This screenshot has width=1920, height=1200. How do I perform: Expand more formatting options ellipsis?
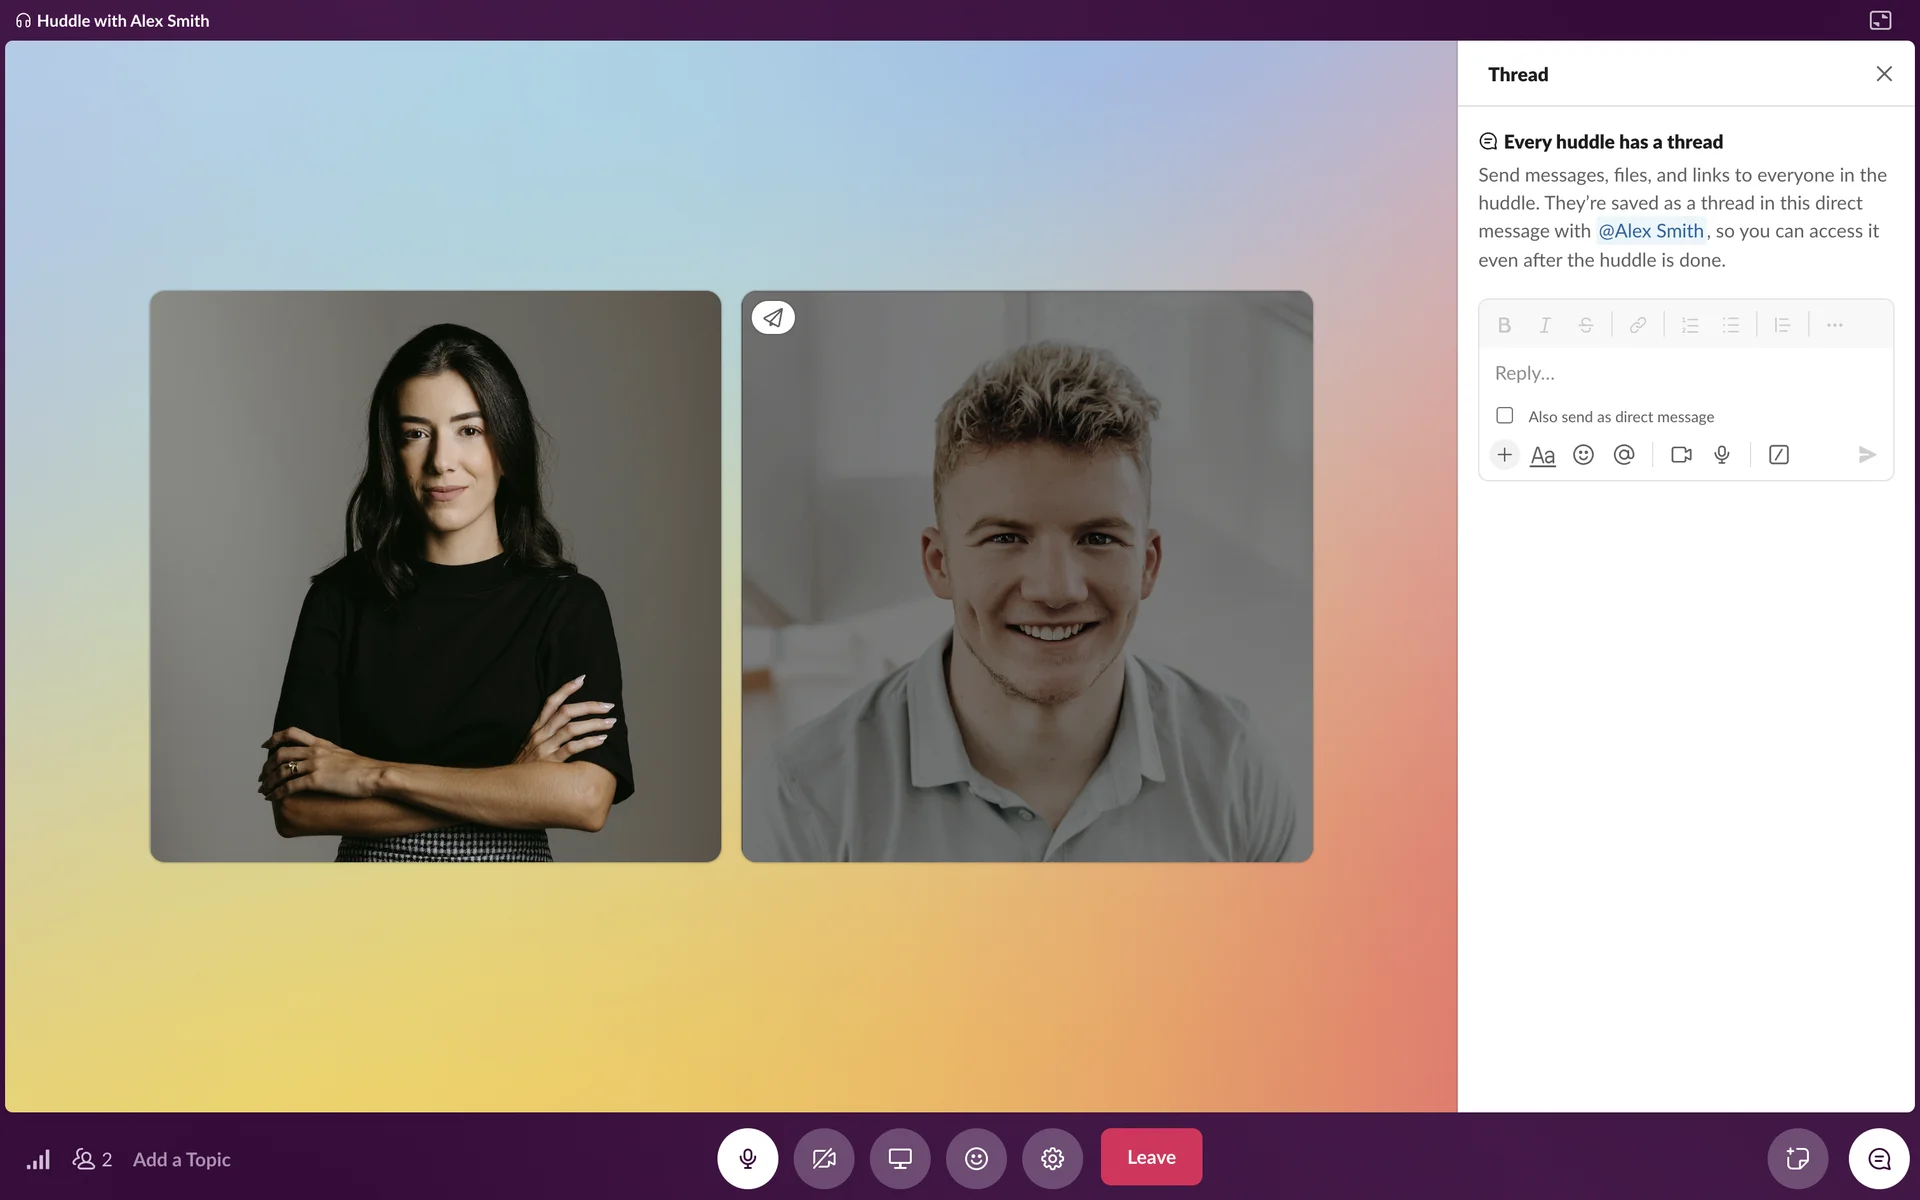pos(1834,325)
